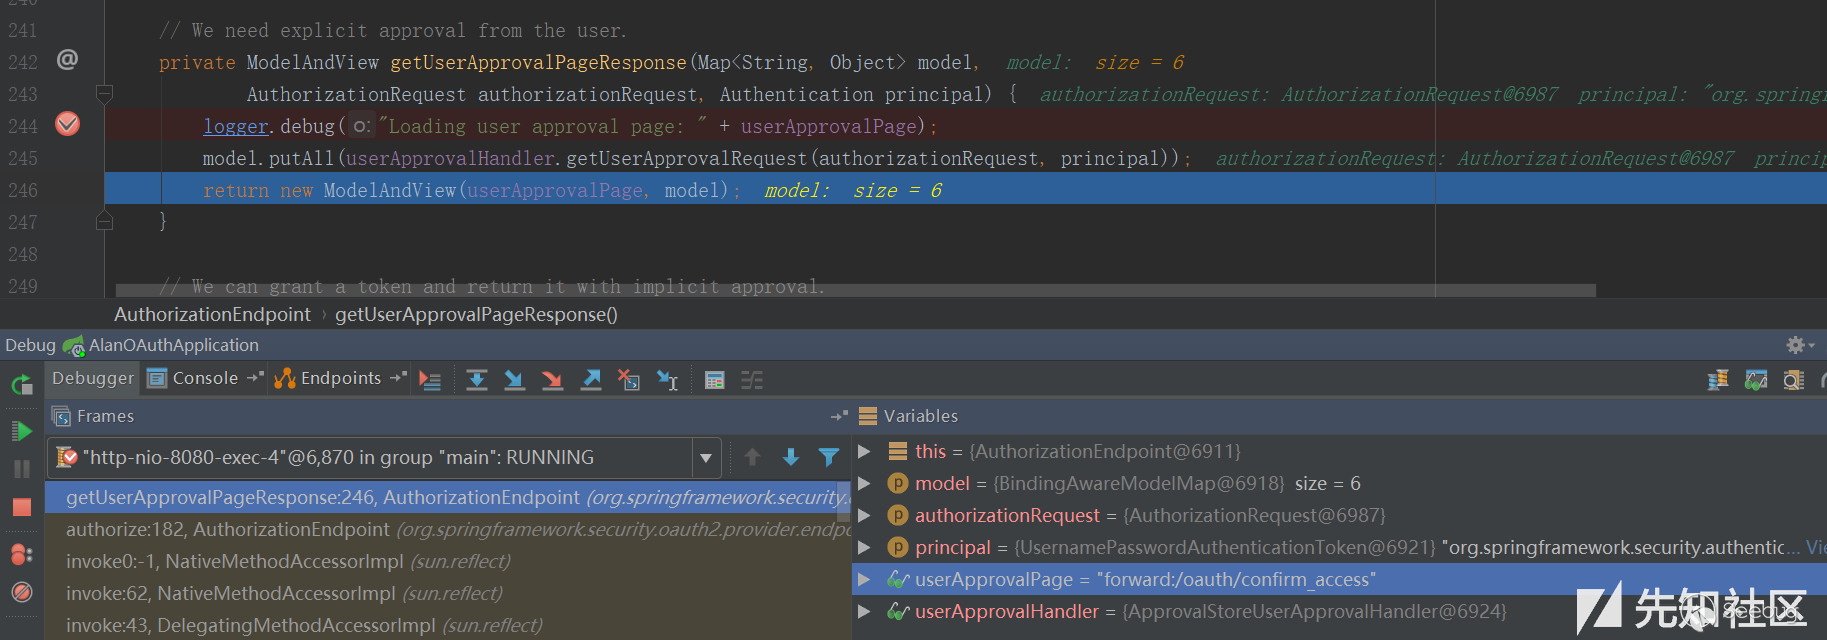Open the View Breakpoints dialog
Viewport: 1827px width, 640px height.
tap(21, 554)
